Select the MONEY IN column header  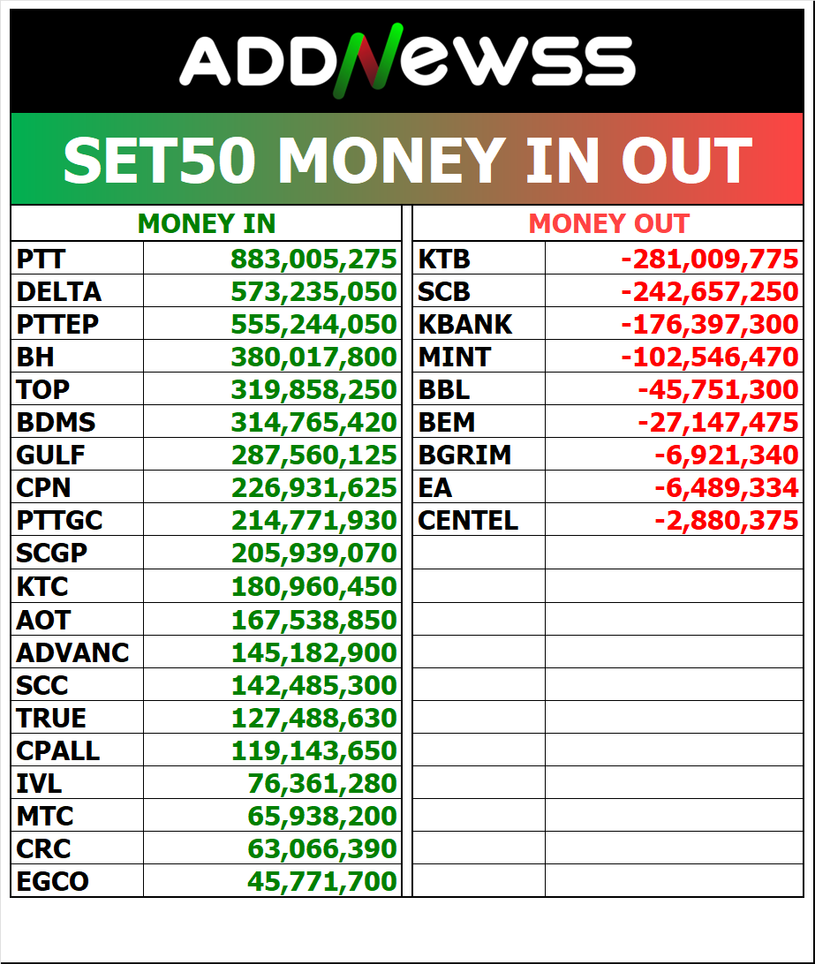(x=206, y=224)
